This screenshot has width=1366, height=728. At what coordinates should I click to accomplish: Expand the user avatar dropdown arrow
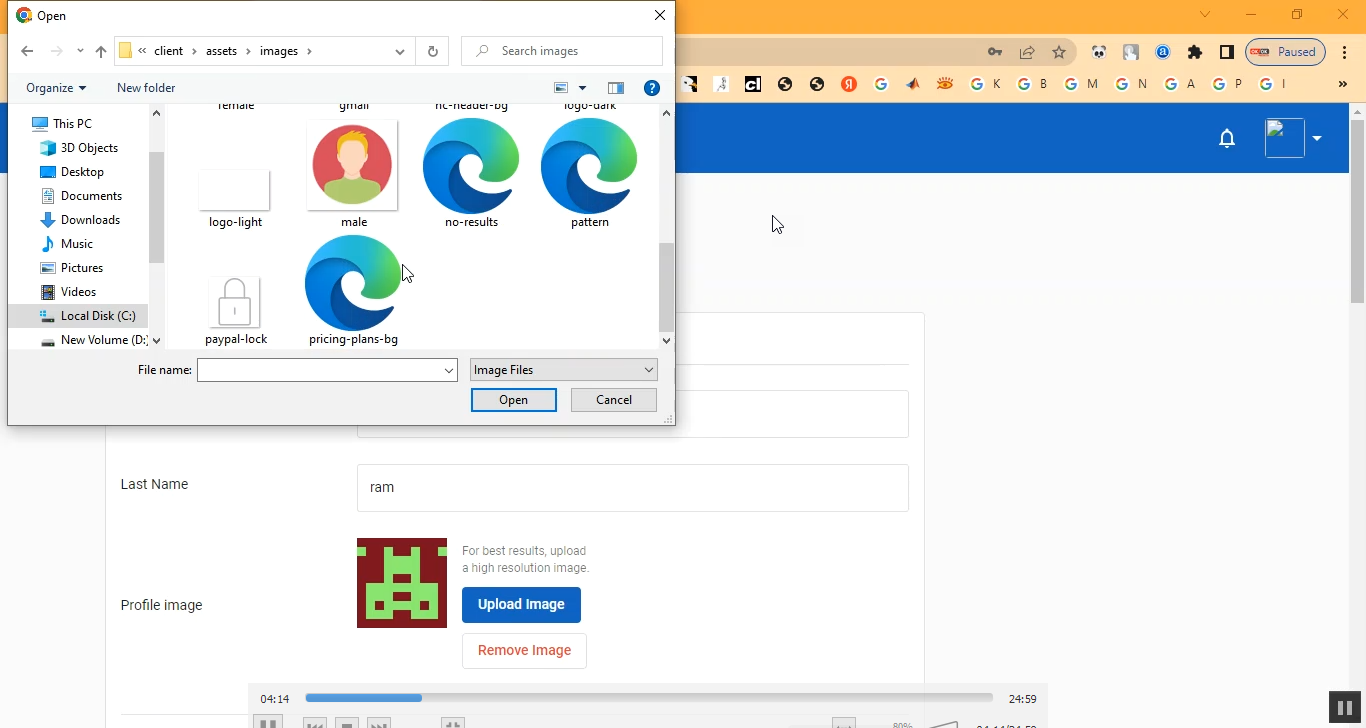1317,139
